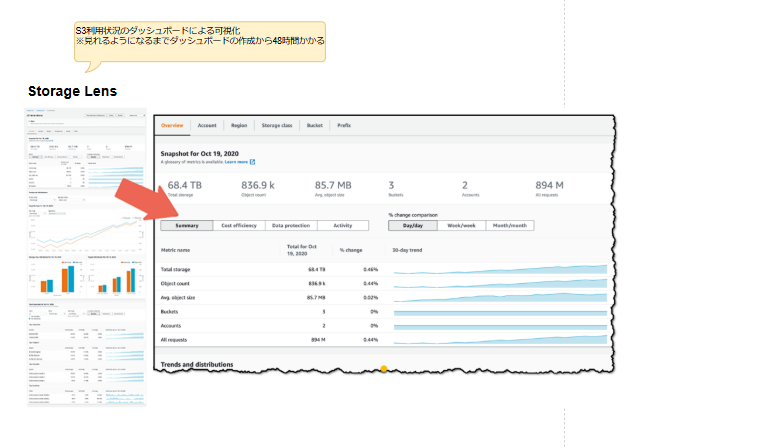Follow the Learn more glossary link

click(236, 162)
